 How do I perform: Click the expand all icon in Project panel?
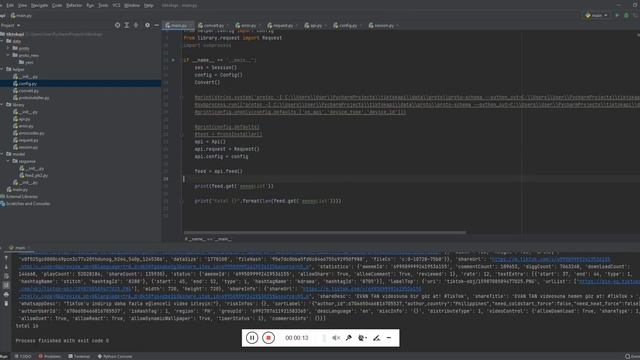[x=127, y=25]
